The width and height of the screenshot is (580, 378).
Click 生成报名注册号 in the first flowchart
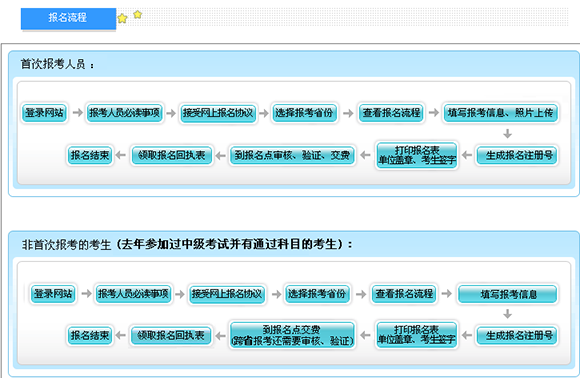[517, 155]
